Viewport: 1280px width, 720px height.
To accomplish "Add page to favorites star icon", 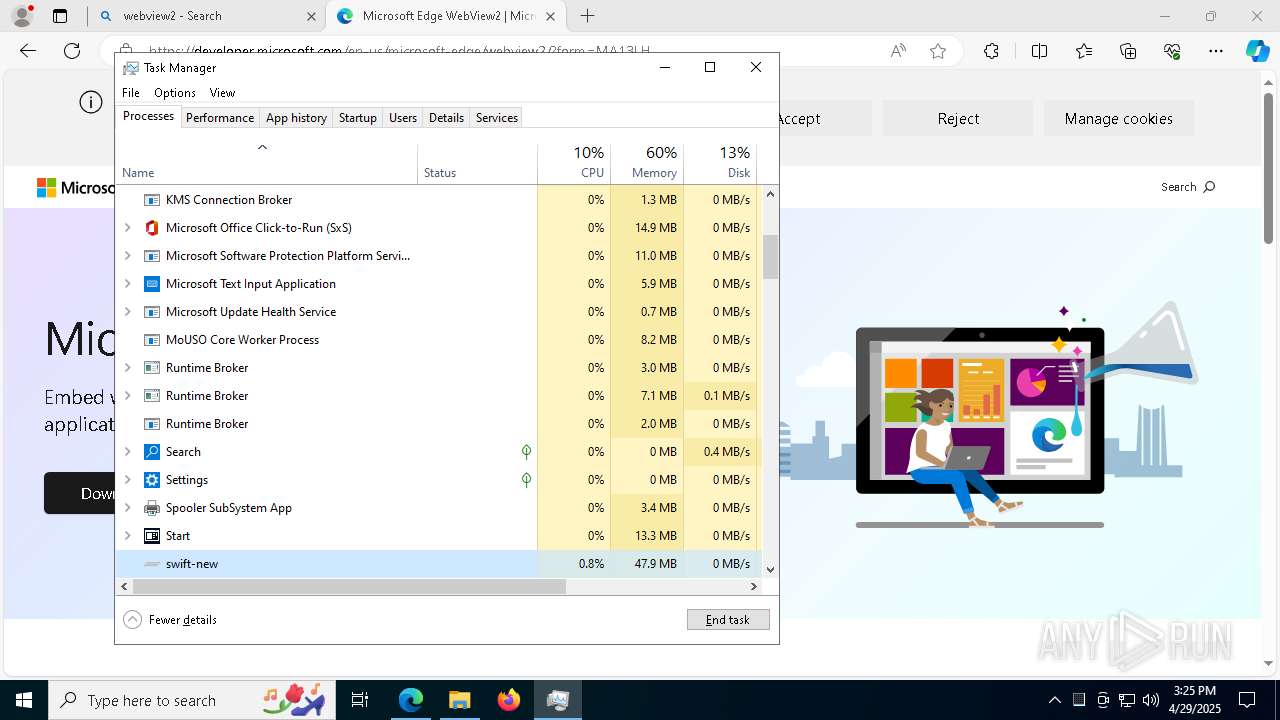I will tap(938, 51).
